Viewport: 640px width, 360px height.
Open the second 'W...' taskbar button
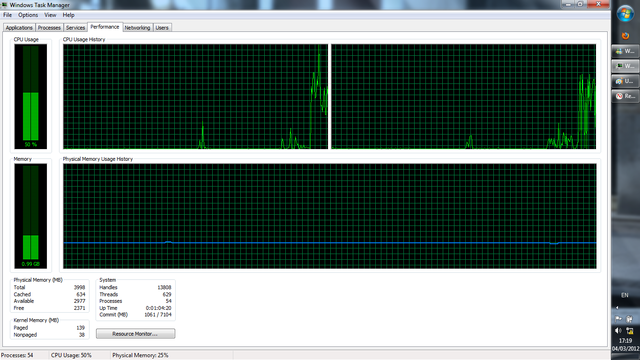[625, 66]
